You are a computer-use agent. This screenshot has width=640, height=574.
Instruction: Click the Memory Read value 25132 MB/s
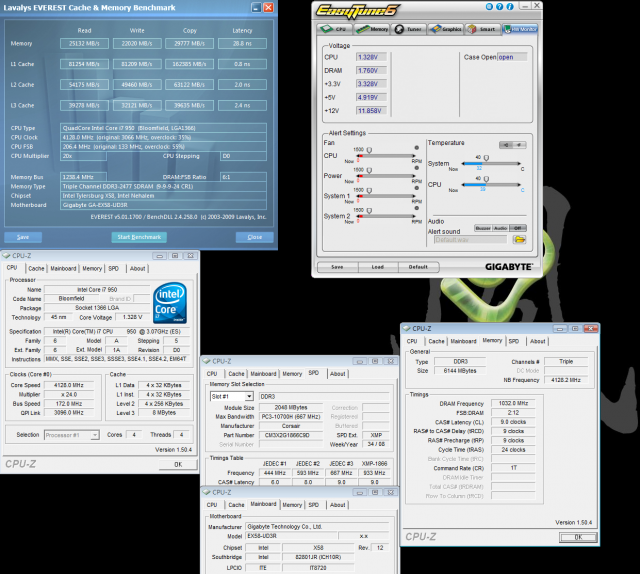coord(84,43)
